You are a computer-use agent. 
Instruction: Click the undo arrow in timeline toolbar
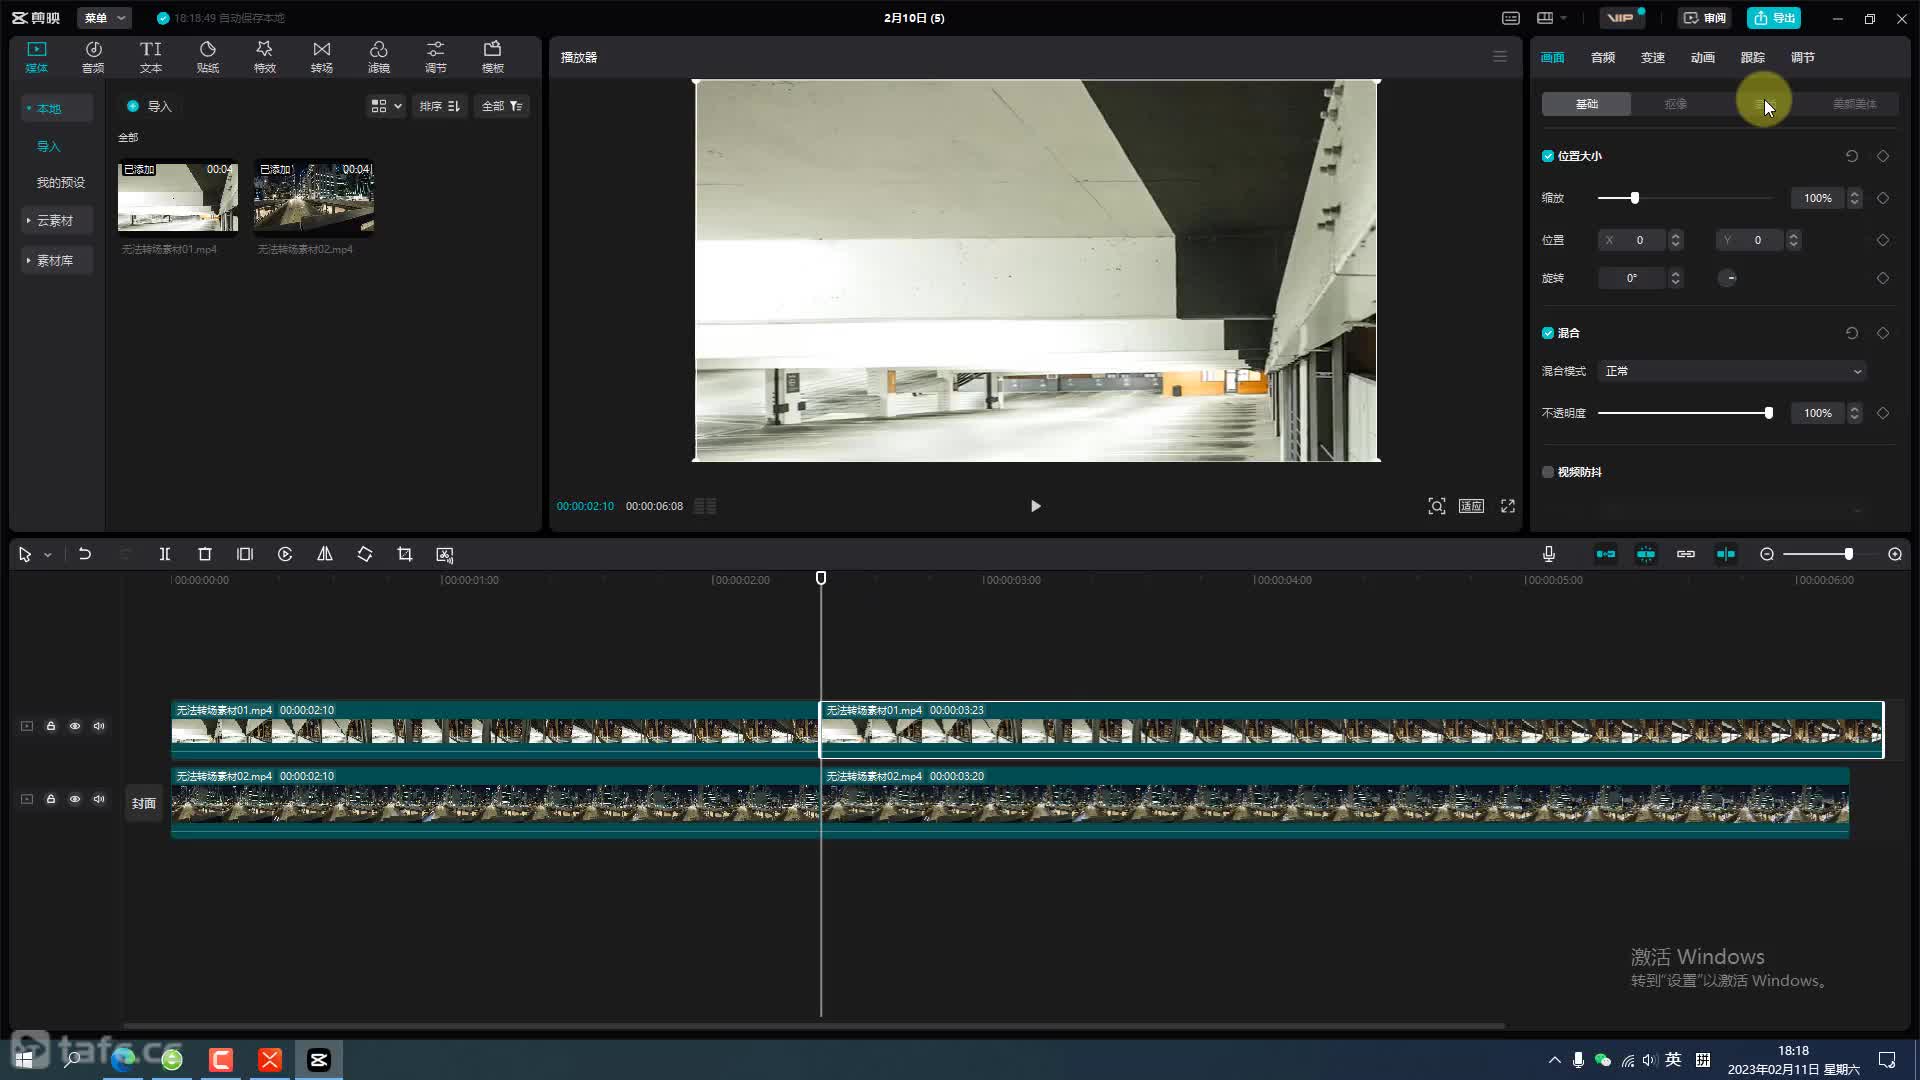85,554
